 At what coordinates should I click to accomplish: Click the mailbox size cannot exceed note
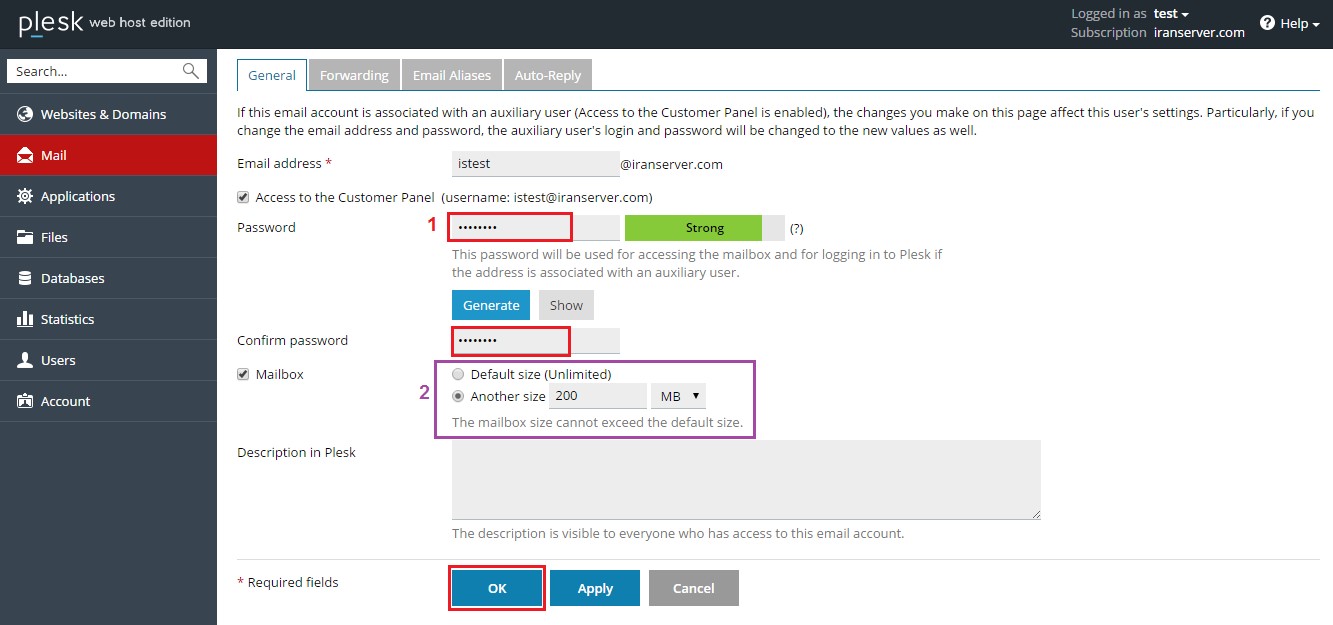pos(598,422)
